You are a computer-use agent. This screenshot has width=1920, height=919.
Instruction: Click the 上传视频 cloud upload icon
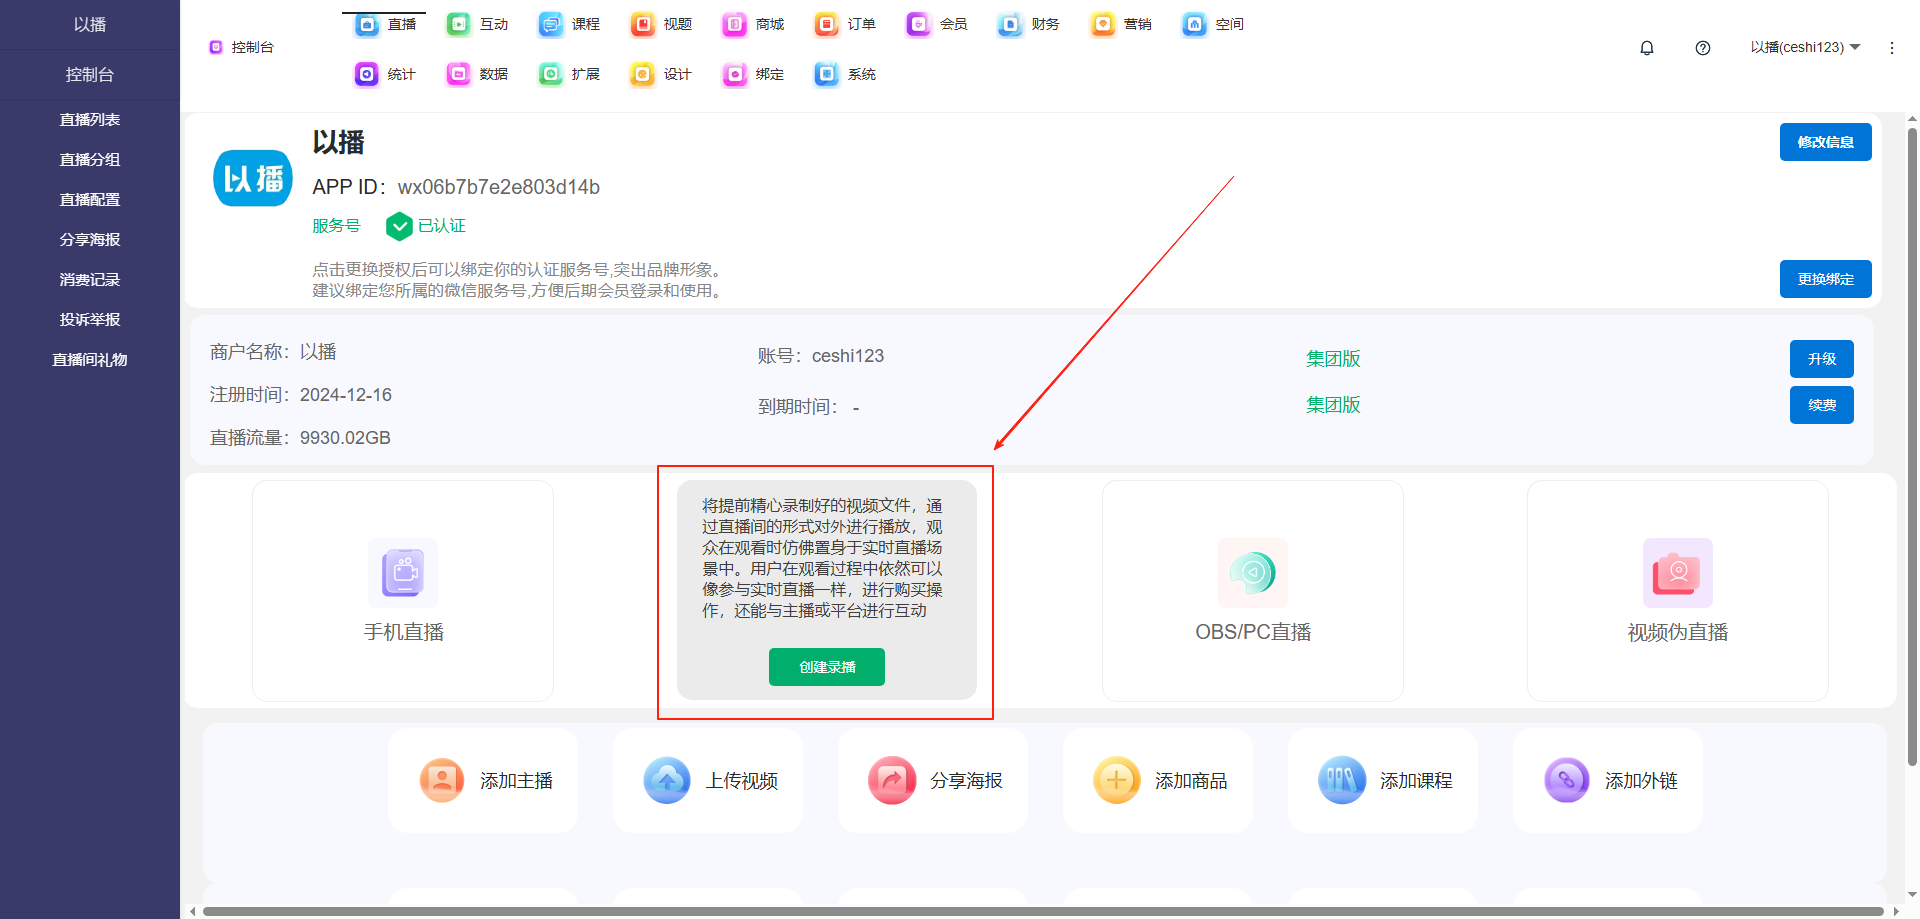667,780
